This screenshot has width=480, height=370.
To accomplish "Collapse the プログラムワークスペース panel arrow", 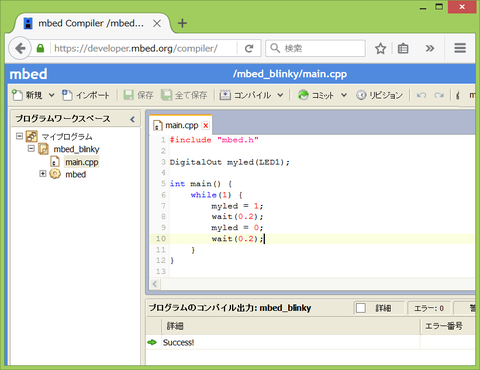I will coord(132,119).
